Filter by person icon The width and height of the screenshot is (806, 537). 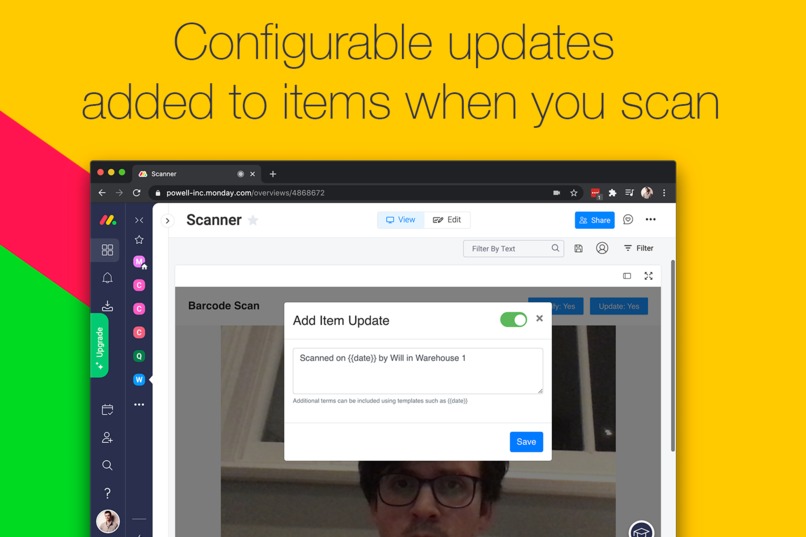[602, 248]
